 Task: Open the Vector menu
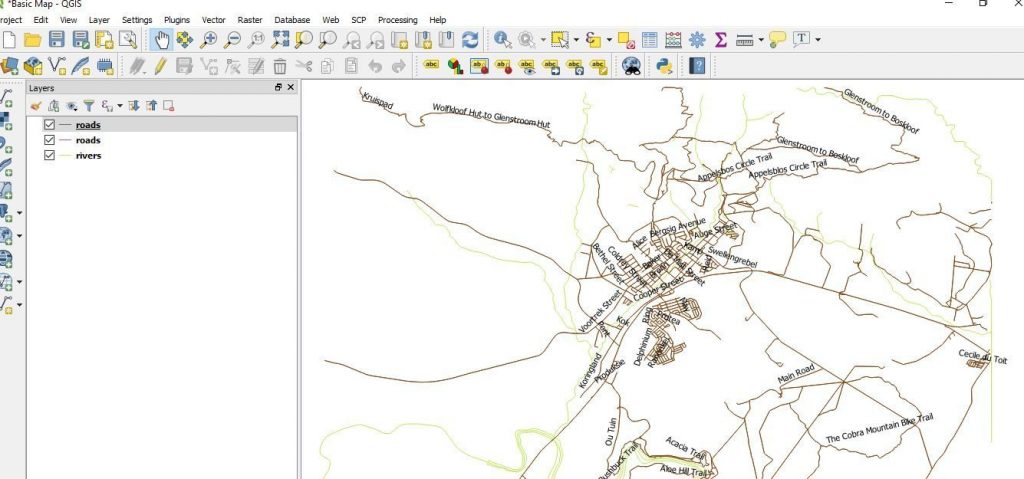213,19
